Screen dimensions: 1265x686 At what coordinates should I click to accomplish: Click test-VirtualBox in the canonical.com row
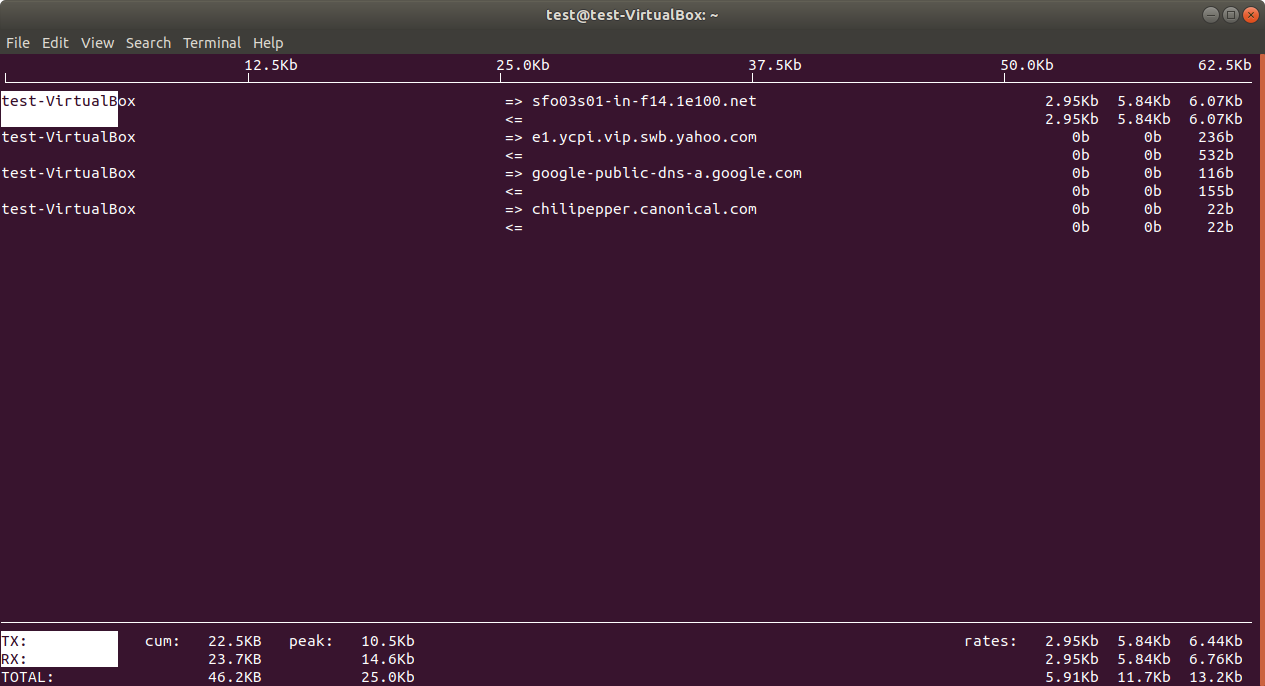click(68, 209)
